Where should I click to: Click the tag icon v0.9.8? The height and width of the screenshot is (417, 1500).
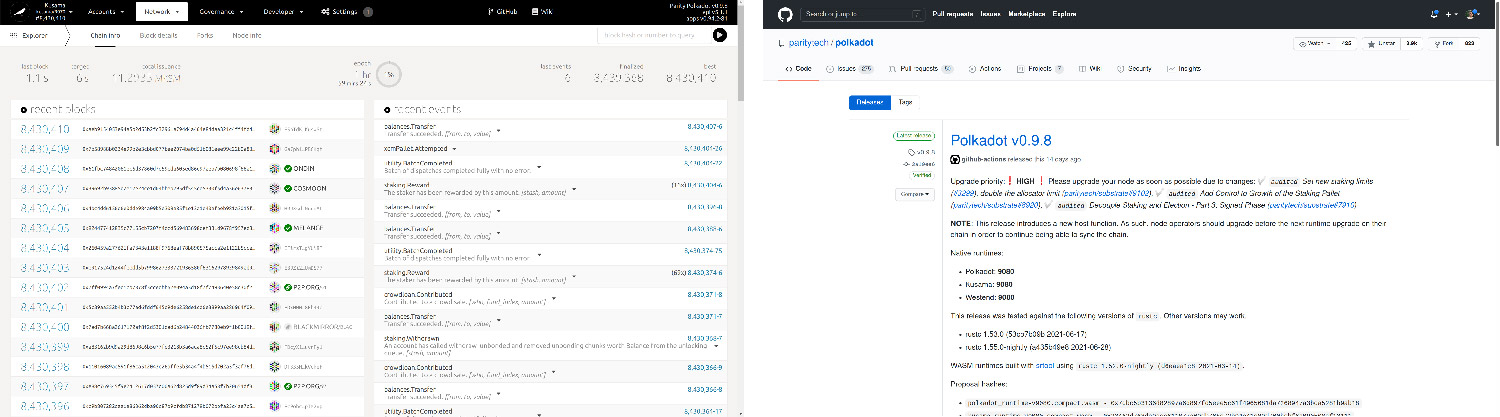(x=913, y=151)
